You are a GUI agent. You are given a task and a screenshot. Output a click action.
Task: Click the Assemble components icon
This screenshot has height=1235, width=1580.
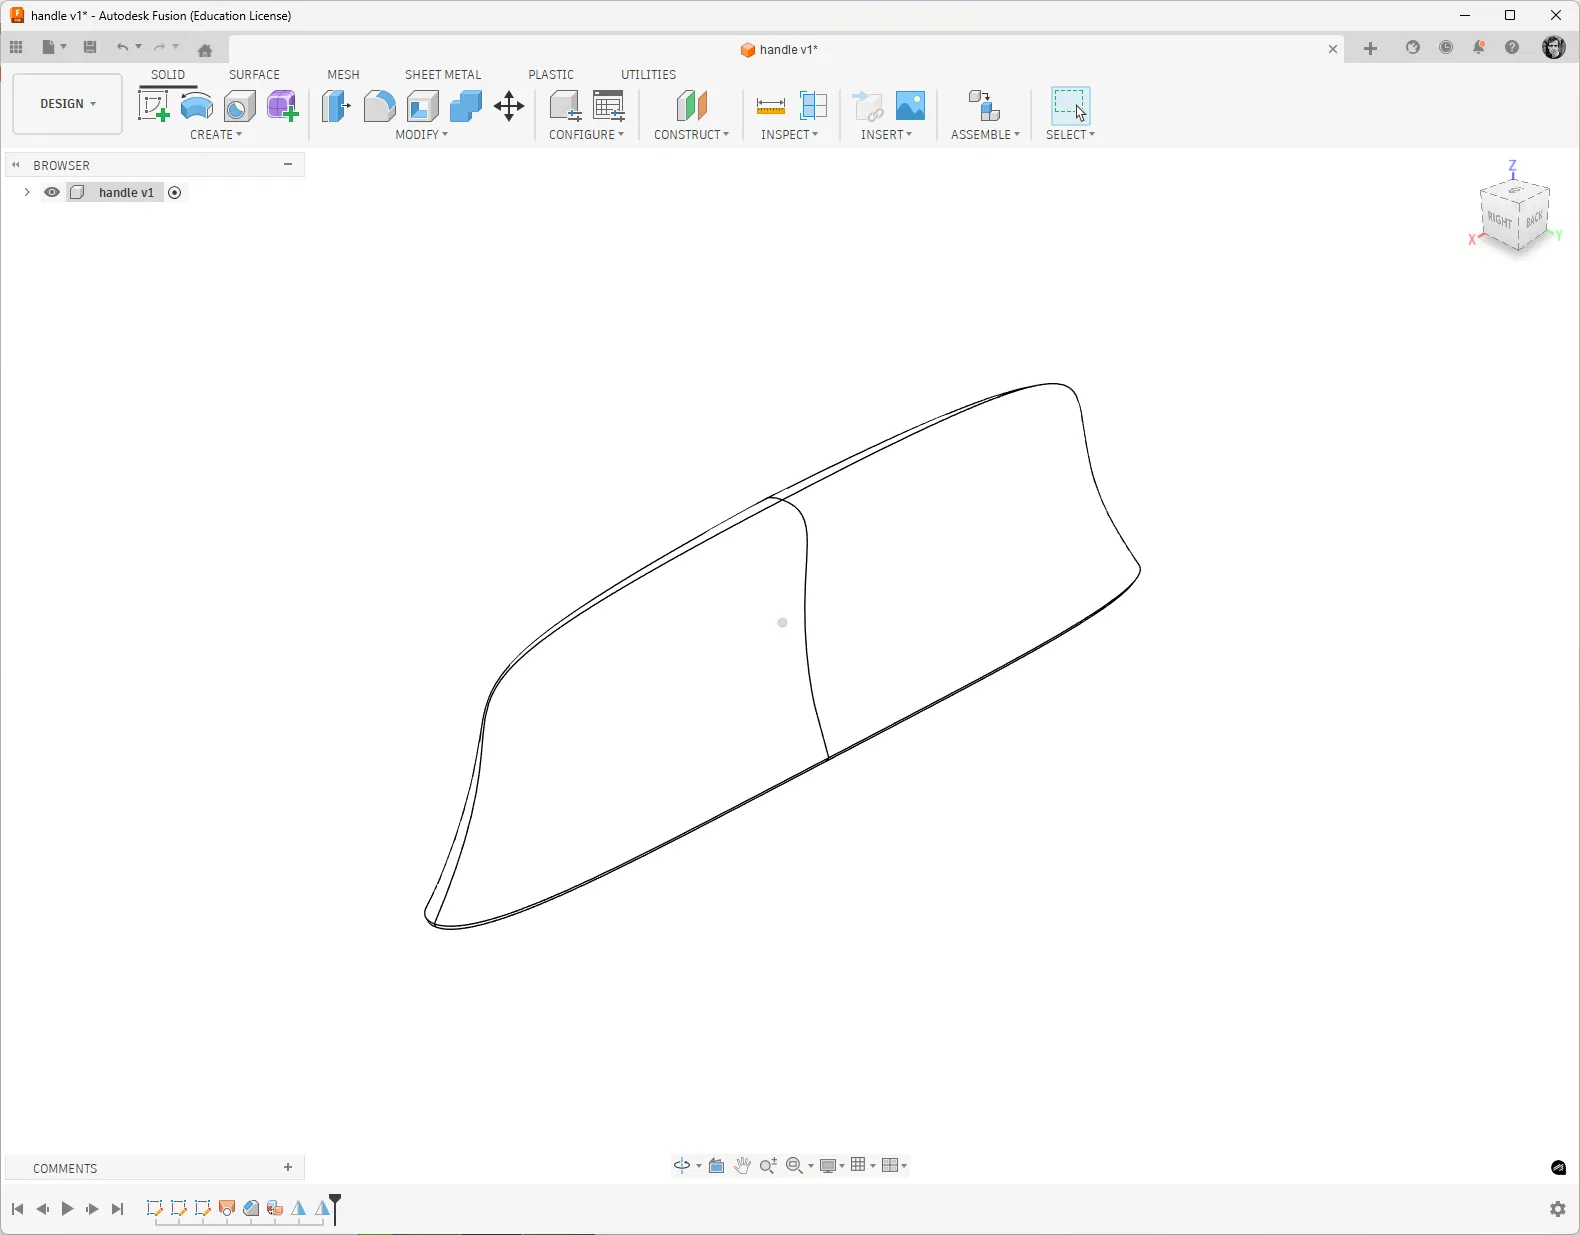pos(985,106)
